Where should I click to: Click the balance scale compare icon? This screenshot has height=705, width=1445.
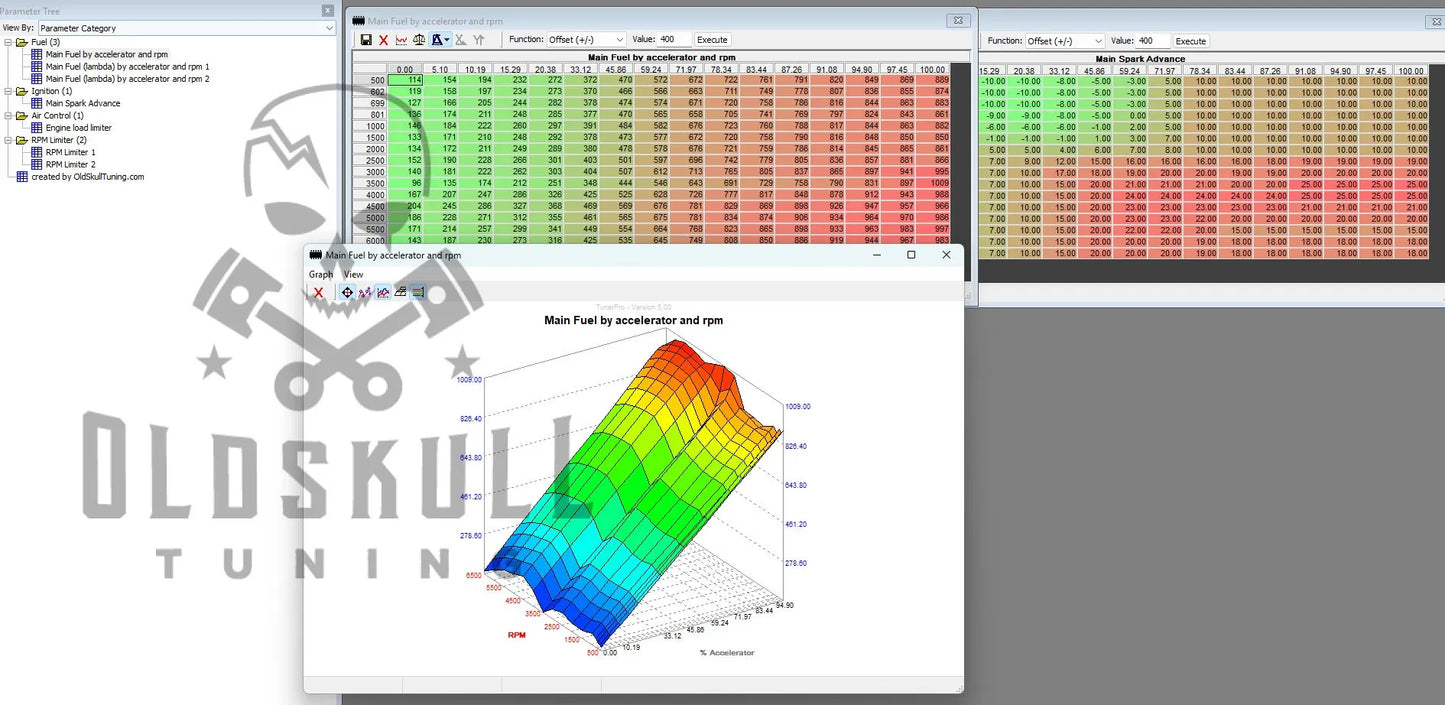(419, 40)
